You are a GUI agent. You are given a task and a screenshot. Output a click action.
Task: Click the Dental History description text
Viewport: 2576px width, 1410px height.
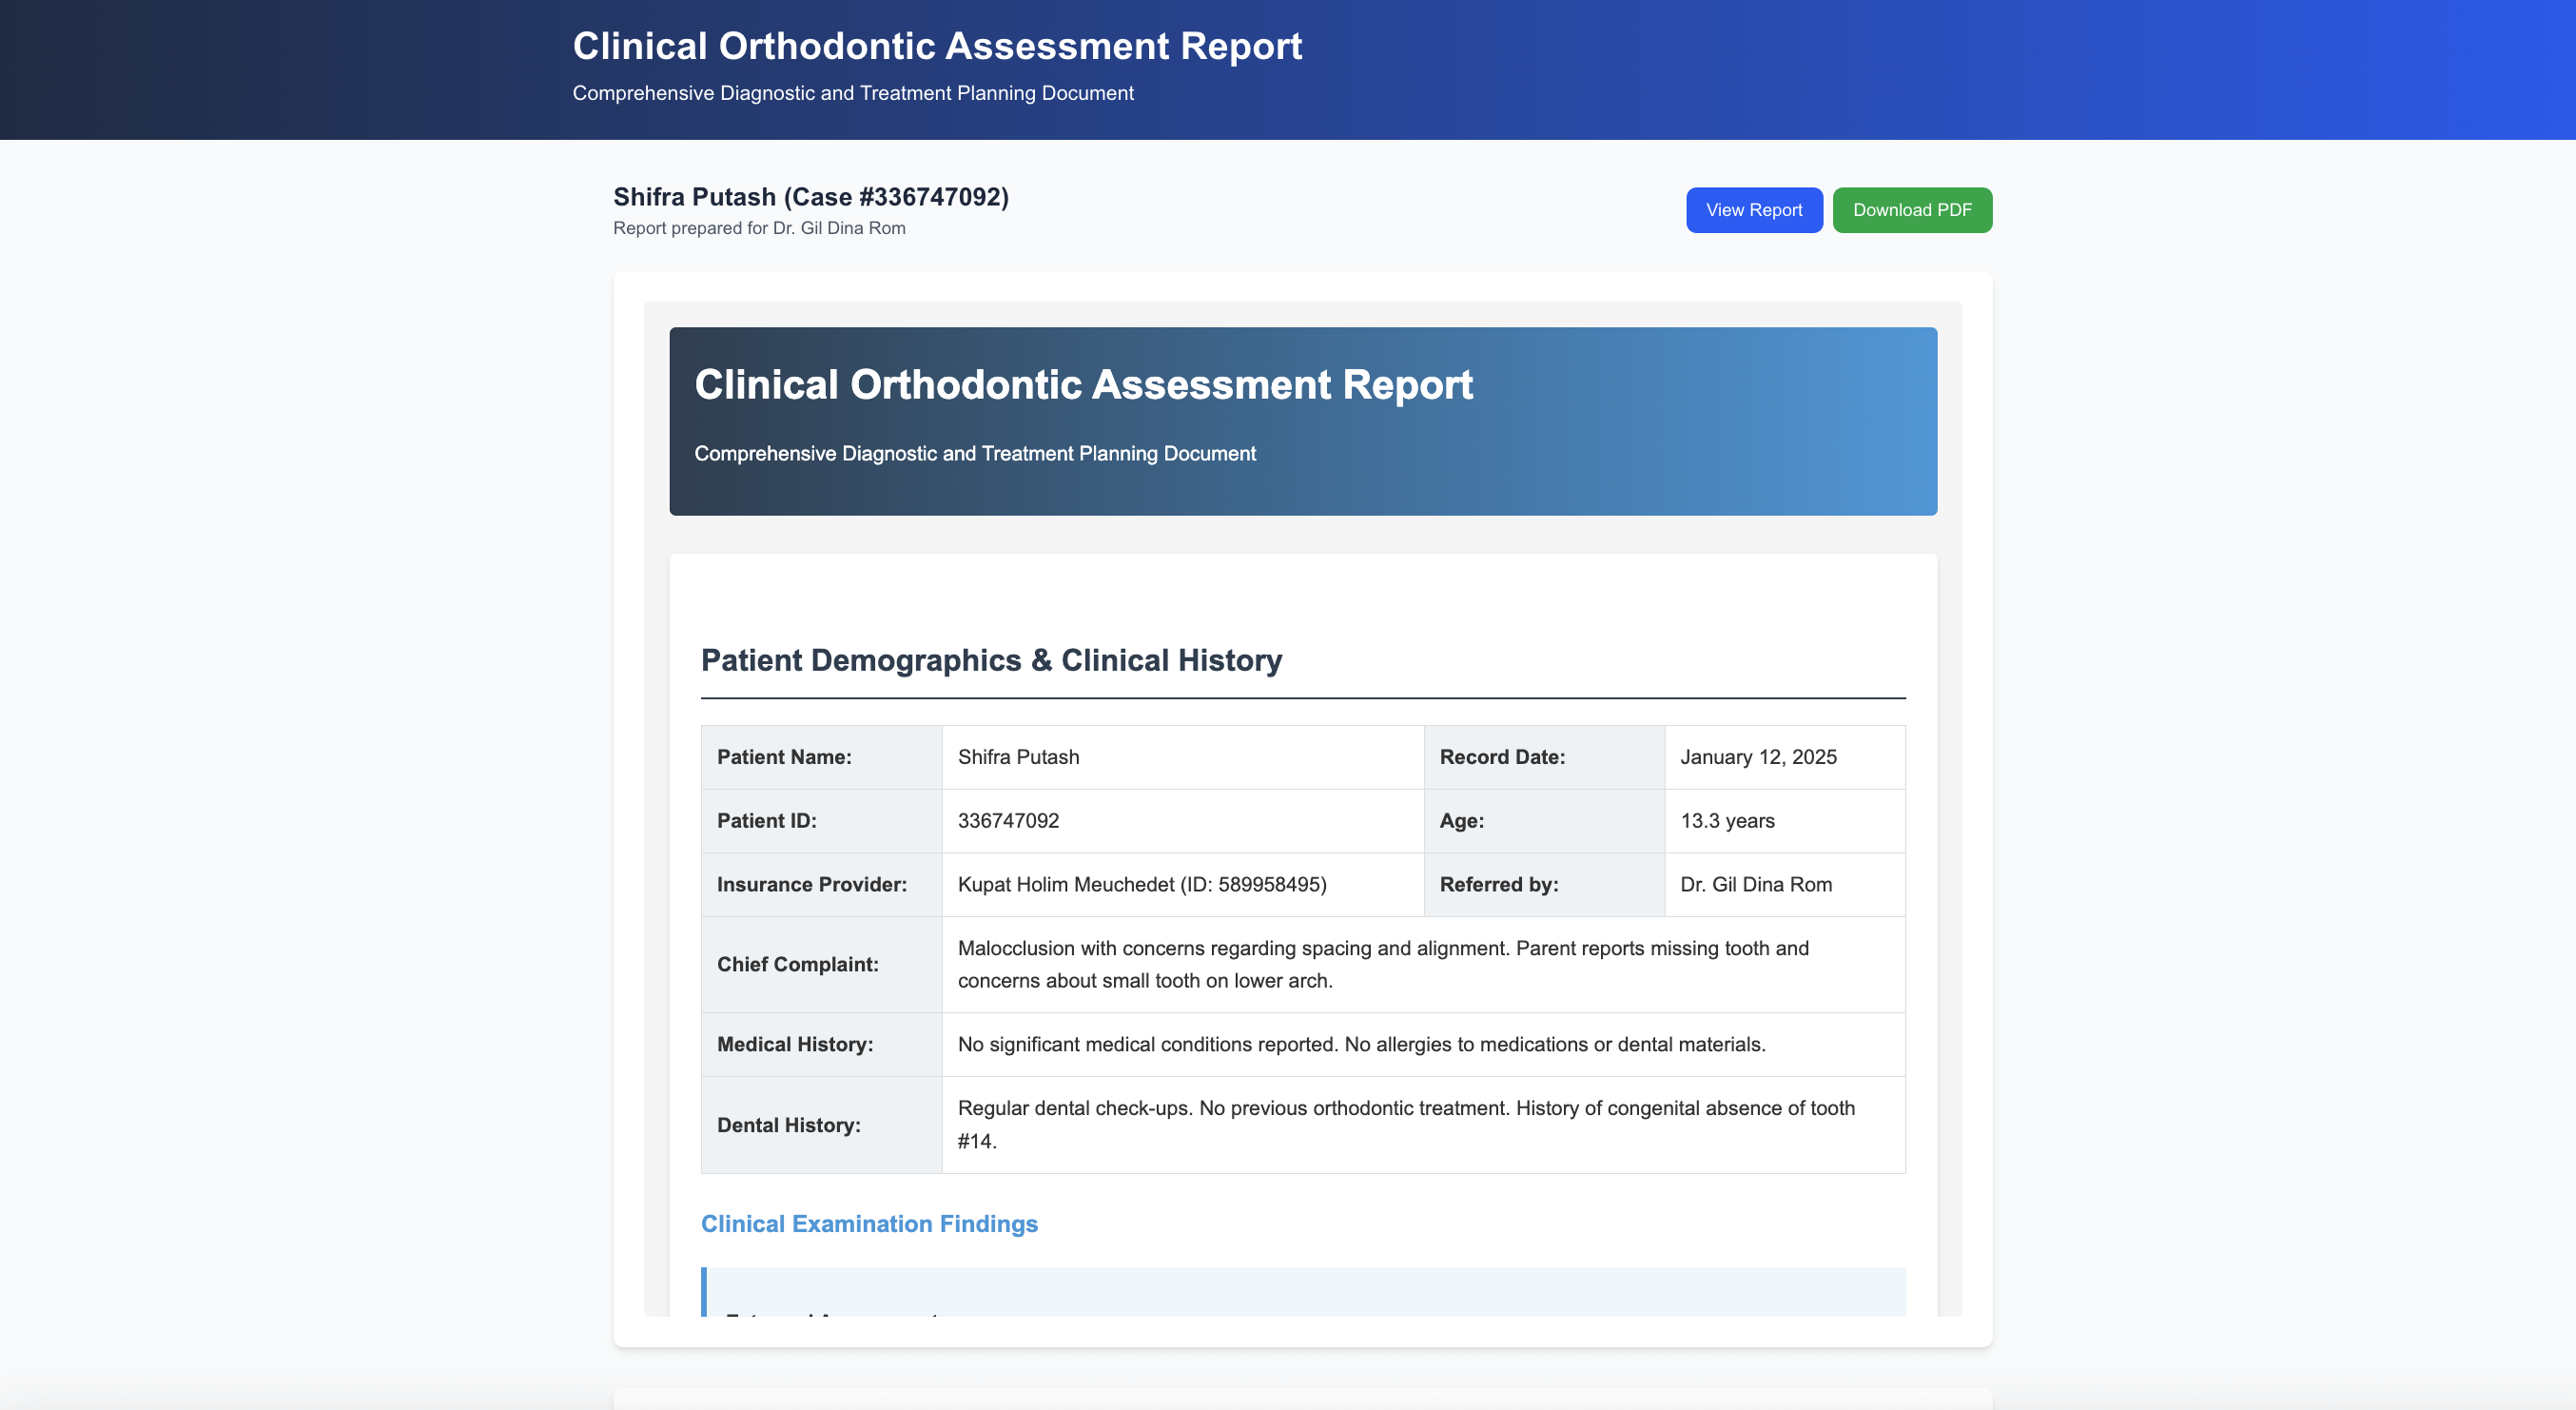click(x=1405, y=1124)
